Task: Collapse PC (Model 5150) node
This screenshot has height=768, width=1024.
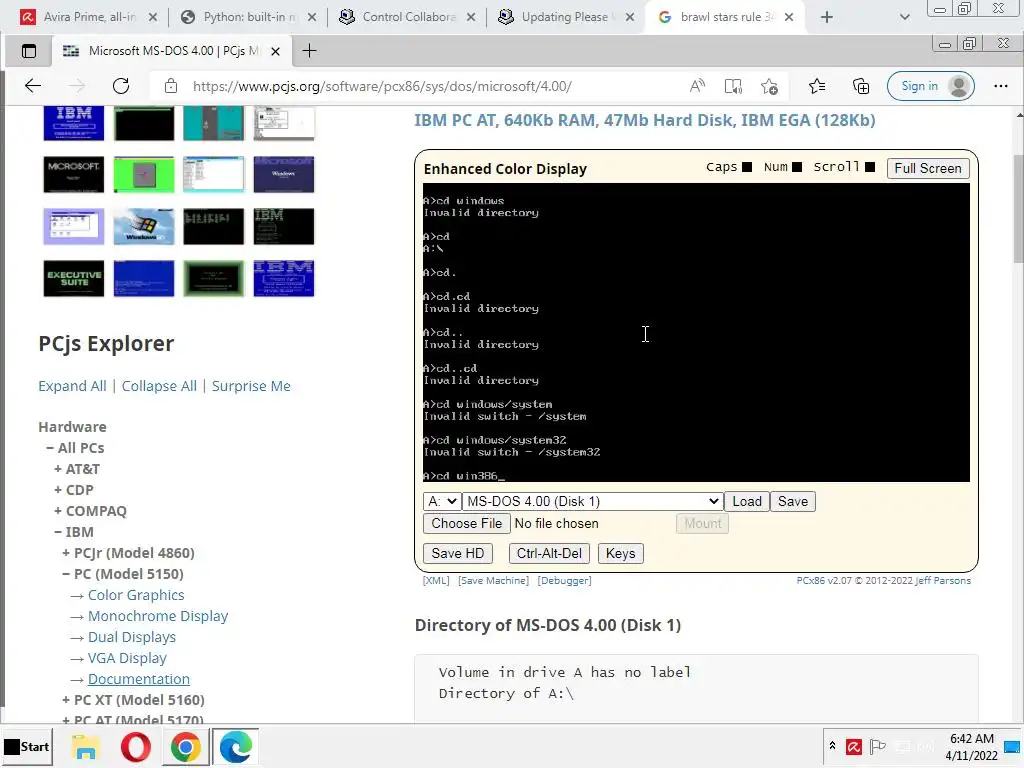Action: pos(66,574)
